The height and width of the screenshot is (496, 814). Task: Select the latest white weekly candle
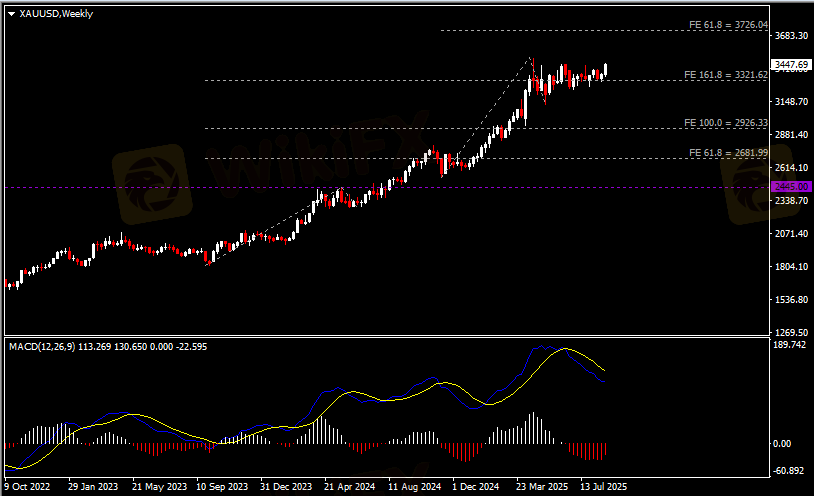[606, 70]
